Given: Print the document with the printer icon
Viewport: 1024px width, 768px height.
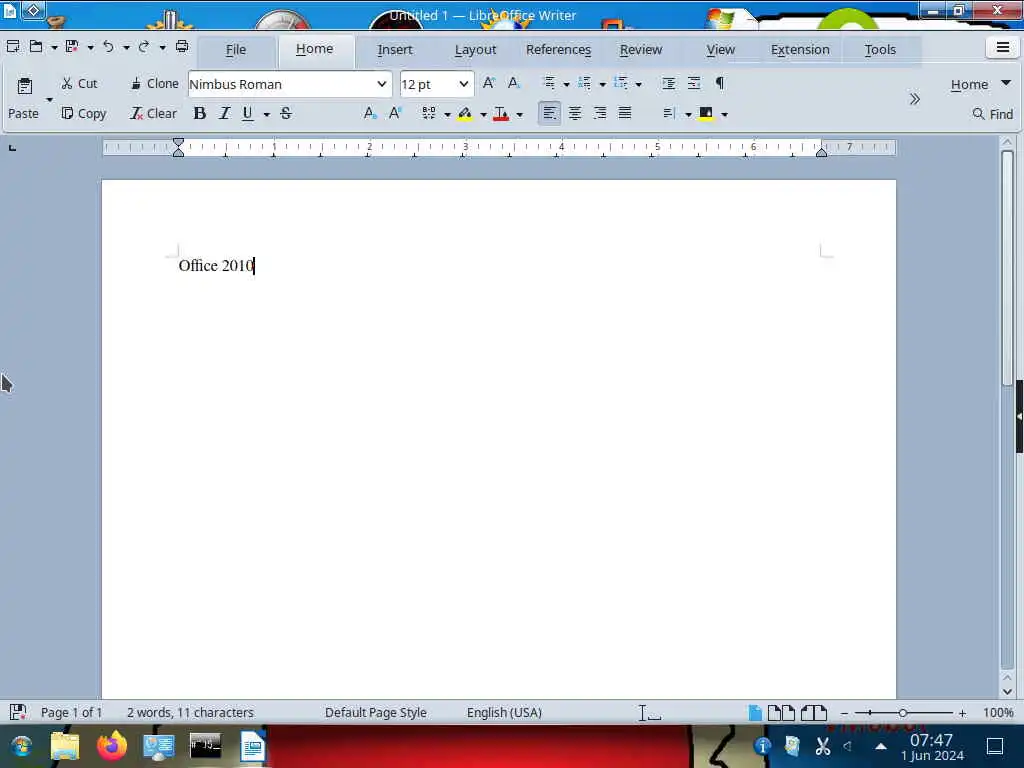Looking at the screenshot, I should tap(182, 46).
